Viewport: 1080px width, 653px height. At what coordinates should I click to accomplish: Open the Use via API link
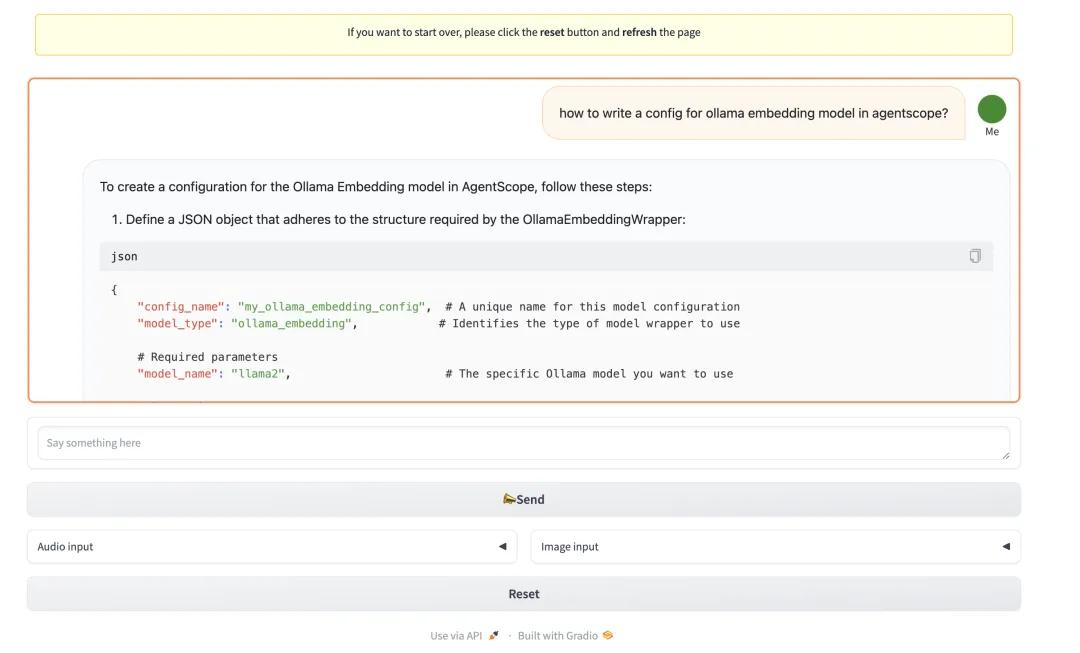457,636
